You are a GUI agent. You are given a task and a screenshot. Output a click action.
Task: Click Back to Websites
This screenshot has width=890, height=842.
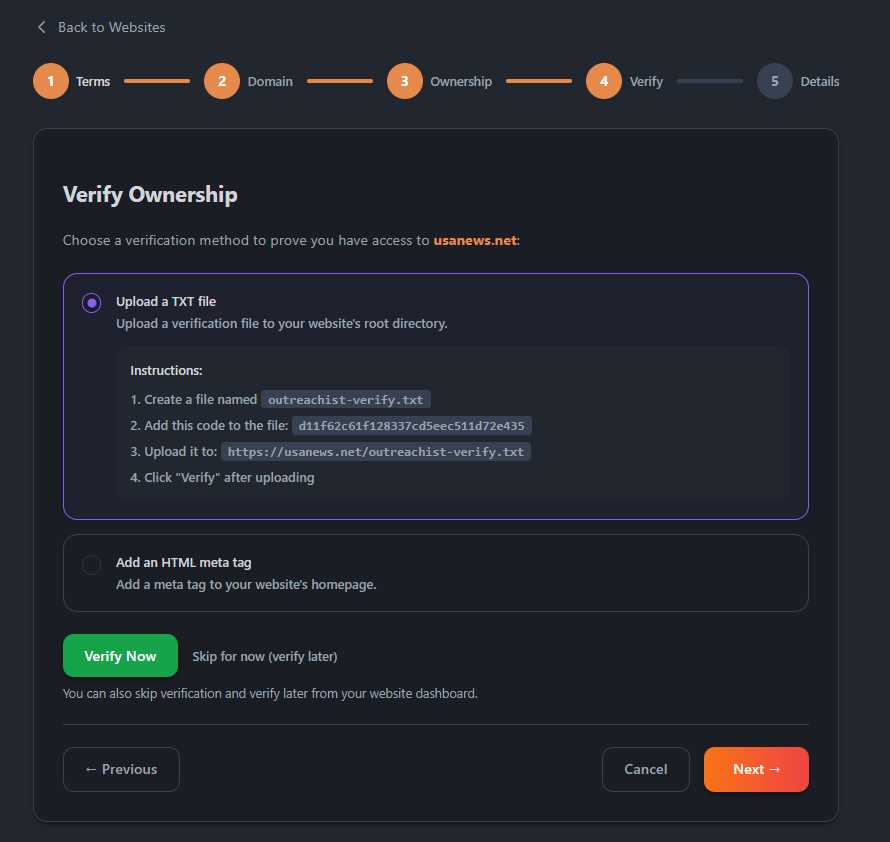coord(110,27)
